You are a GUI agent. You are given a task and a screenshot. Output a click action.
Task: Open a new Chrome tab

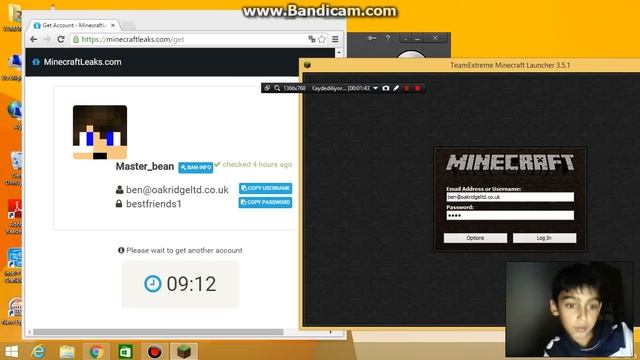point(128,26)
